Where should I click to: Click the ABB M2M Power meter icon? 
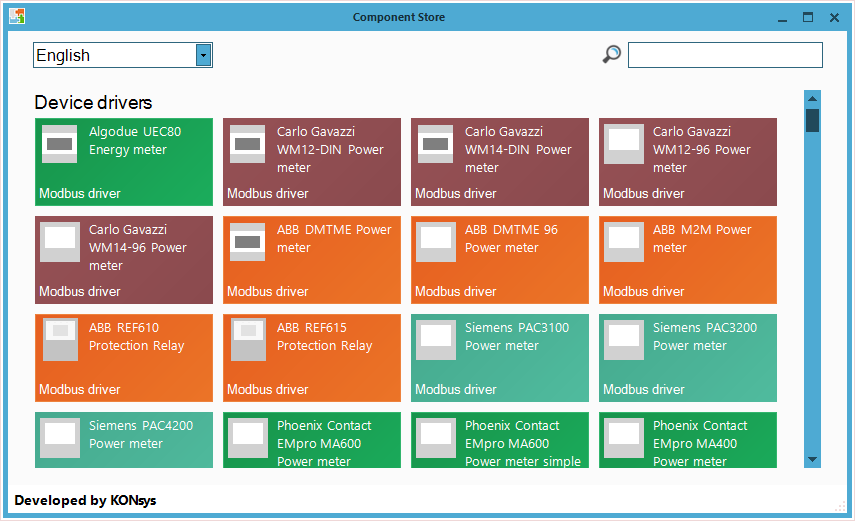[624, 242]
